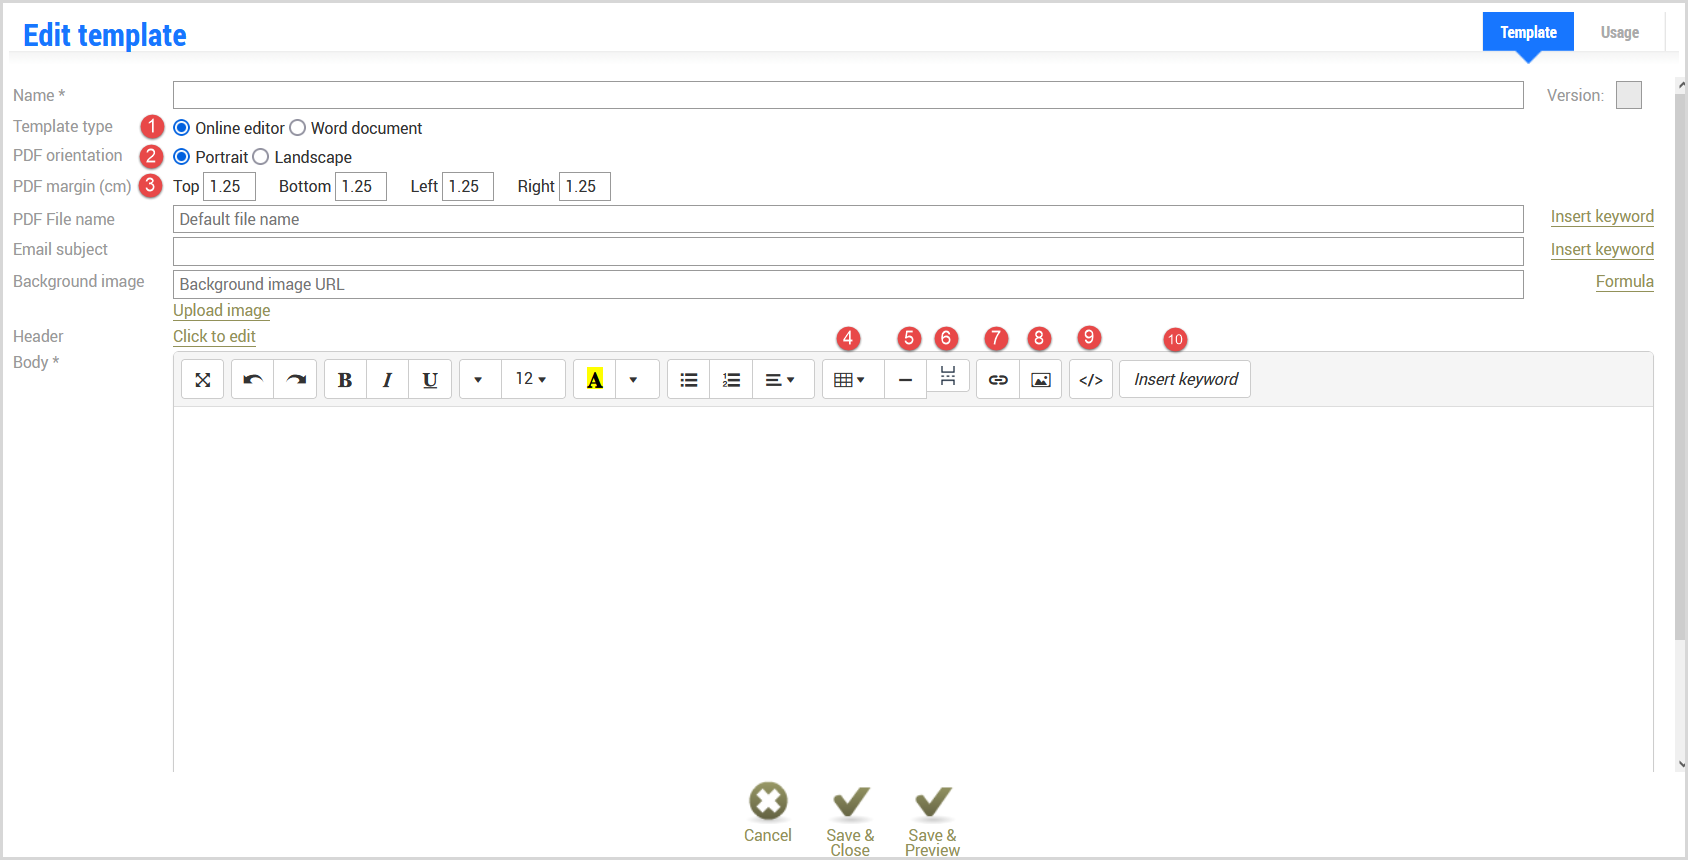Insert a horizontal line
The image size is (1688, 860).
coord(905,380)
